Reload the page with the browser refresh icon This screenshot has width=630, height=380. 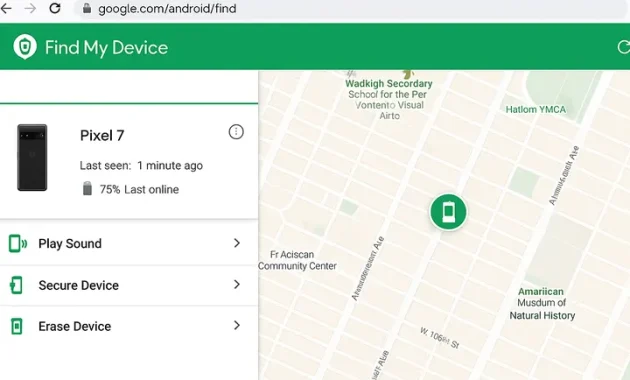tap(55, 8)
